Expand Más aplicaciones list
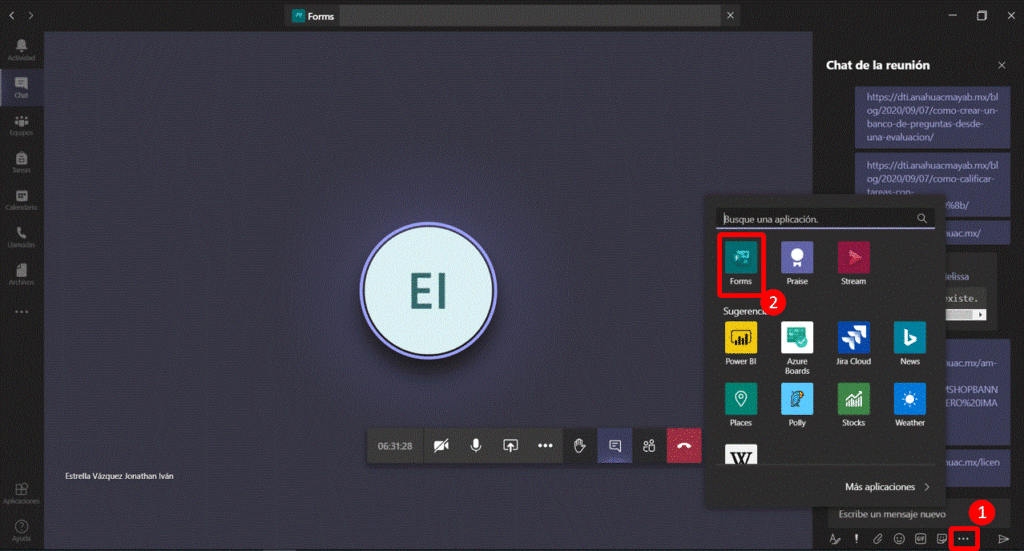Viewport: 1024px width, 551px height. (x=887, y=487)
